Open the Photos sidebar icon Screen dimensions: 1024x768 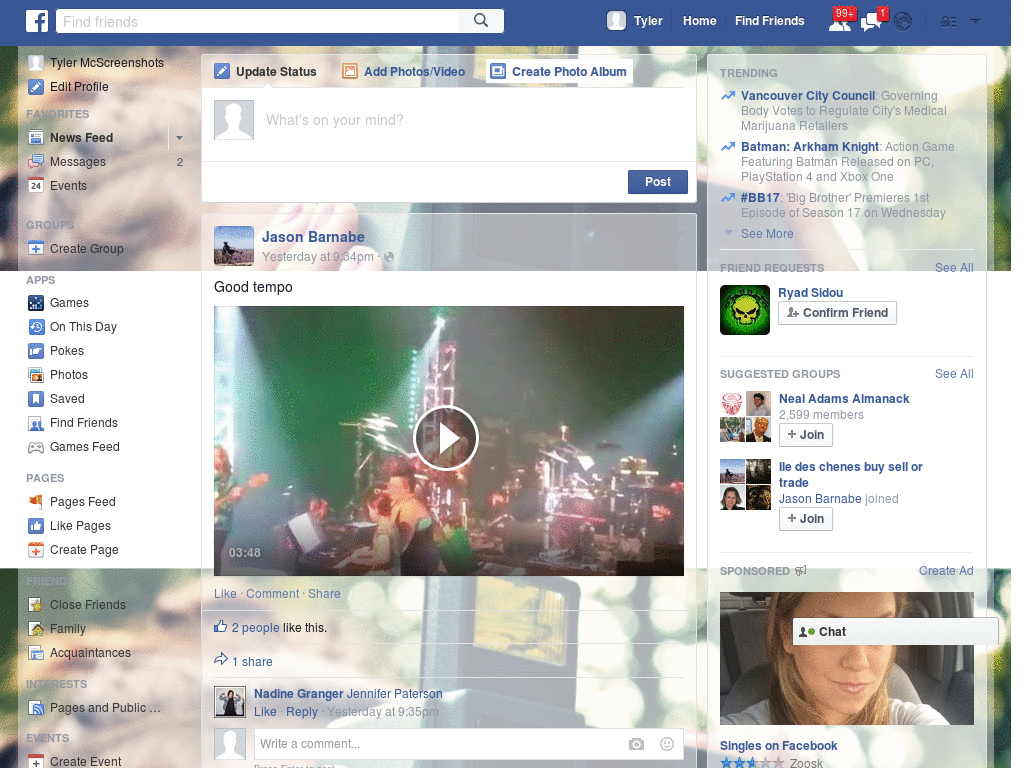[x=36, y=375]
